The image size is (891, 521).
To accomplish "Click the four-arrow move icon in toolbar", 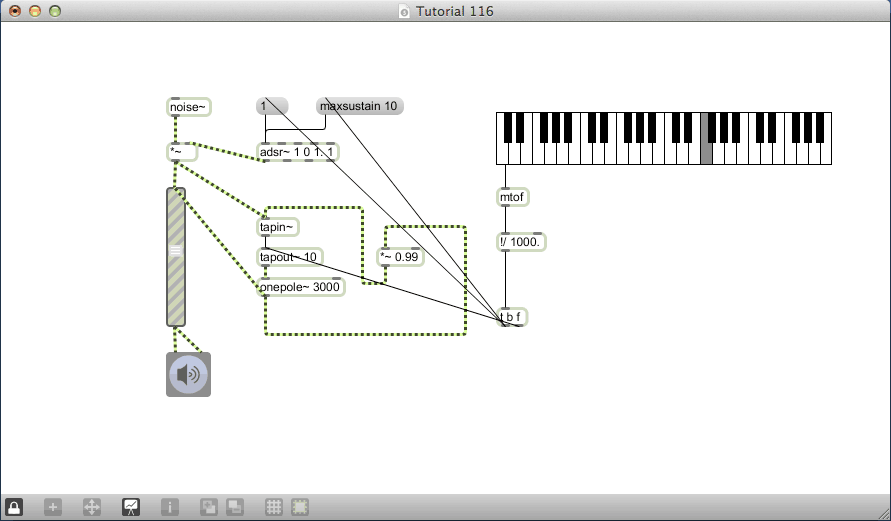I will click(x=91, y=507).
